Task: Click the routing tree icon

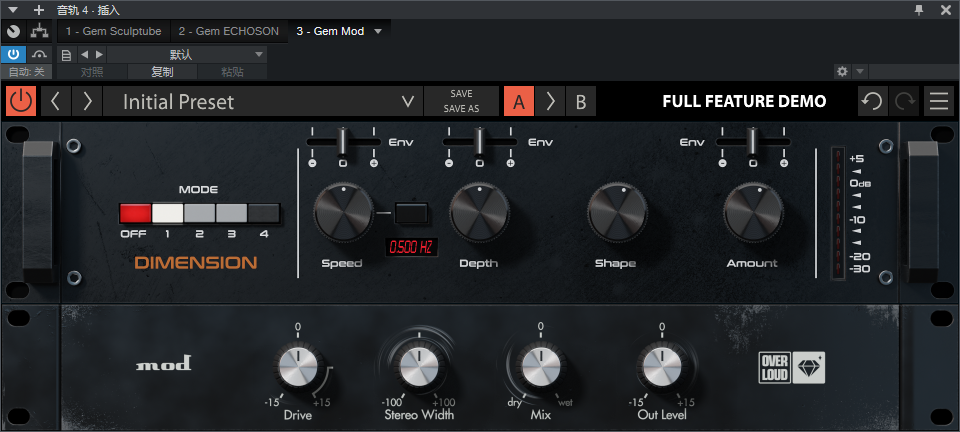Action: coord(39,31)
